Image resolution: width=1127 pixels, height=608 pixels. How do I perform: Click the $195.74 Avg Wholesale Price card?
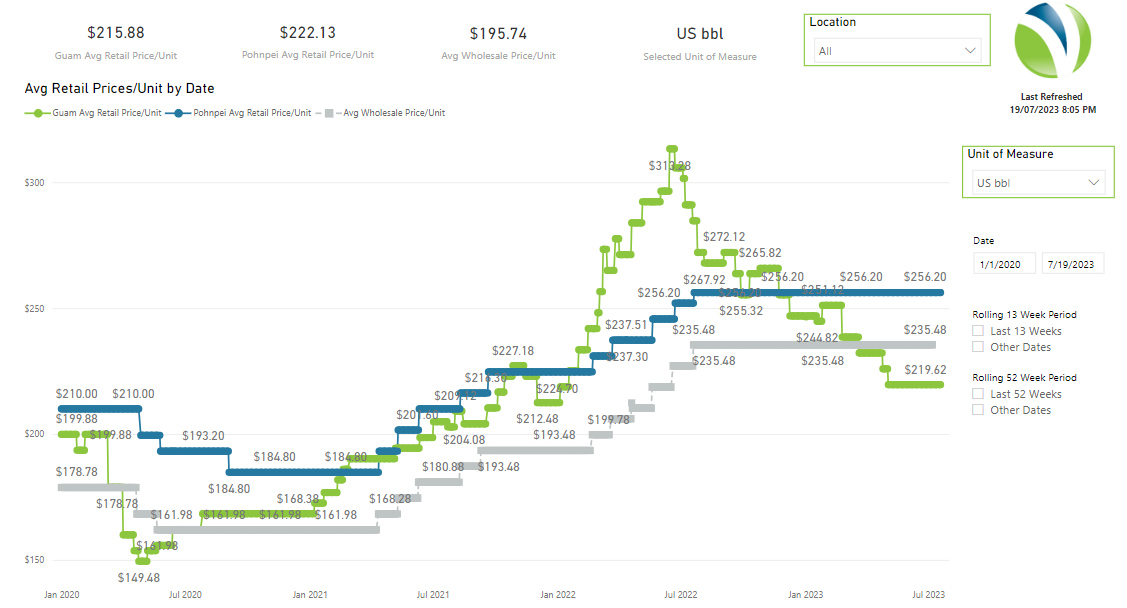point(498,42)
